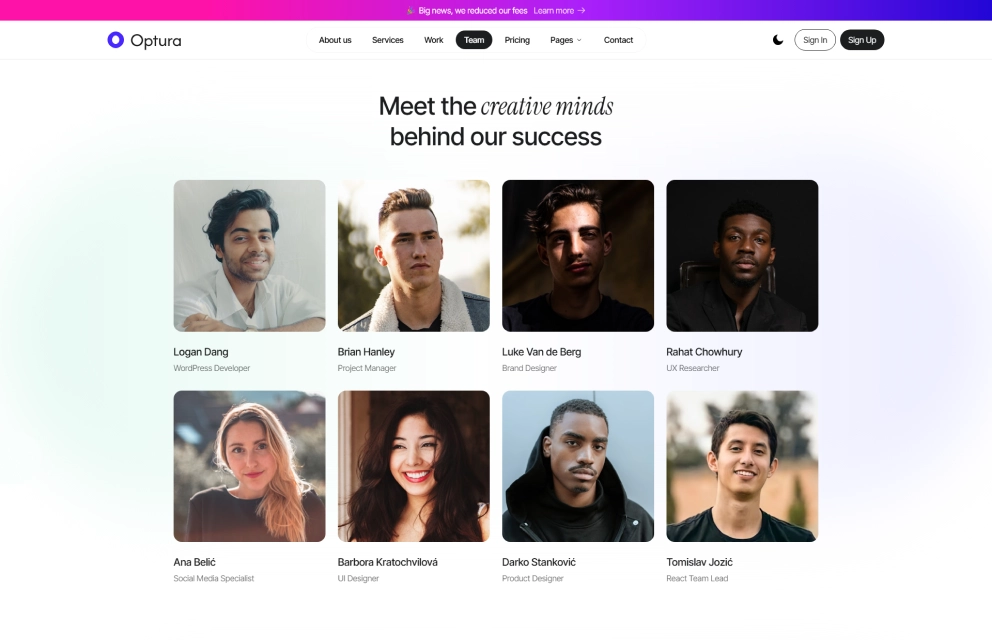Screen dimensions: 992x640
Task: Toggle dark mode moon icon
Action: pos(778,40)
